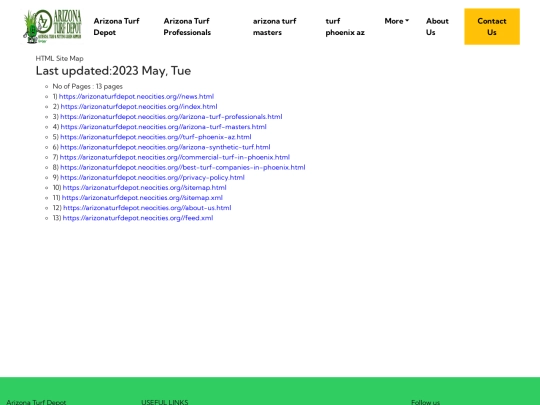Click 'Arizona Turf Depot' footer text
This screenshot has height=405, width=540.
click(36, 402)
